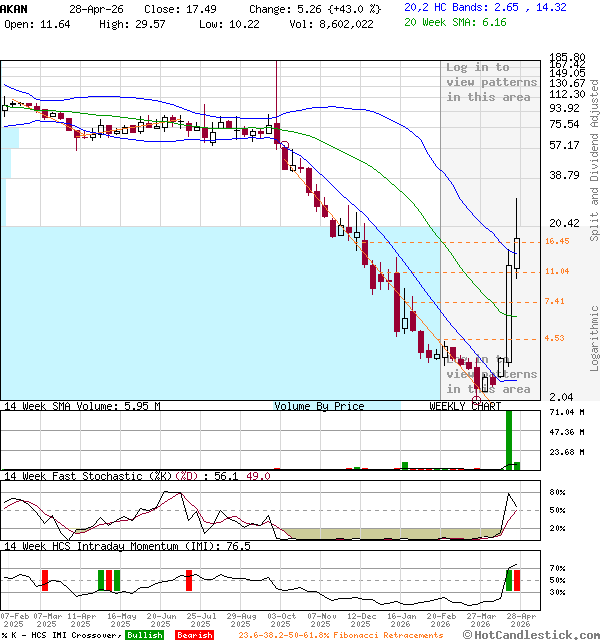
Task: Click the 14 Week Fast Stochastic heading
Action: point(100,476)
